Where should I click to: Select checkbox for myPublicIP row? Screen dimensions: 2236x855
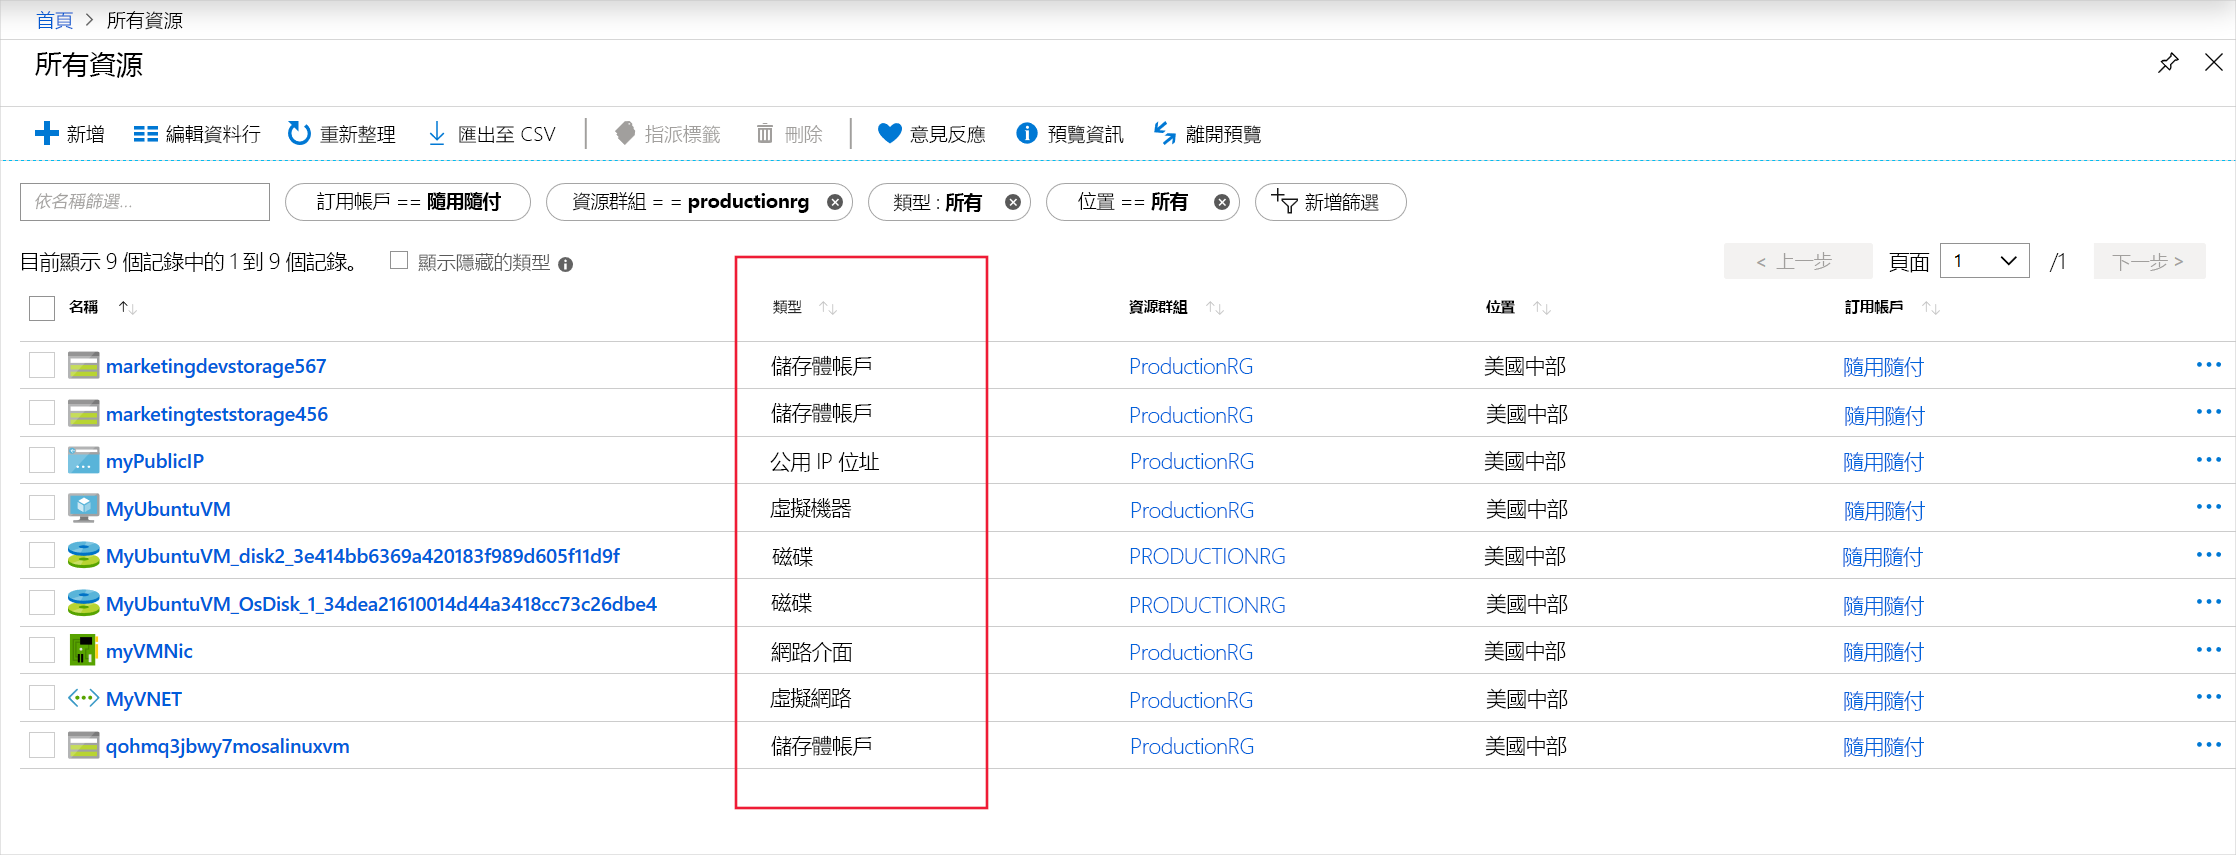pyautogui.click(x=42, y=460)
